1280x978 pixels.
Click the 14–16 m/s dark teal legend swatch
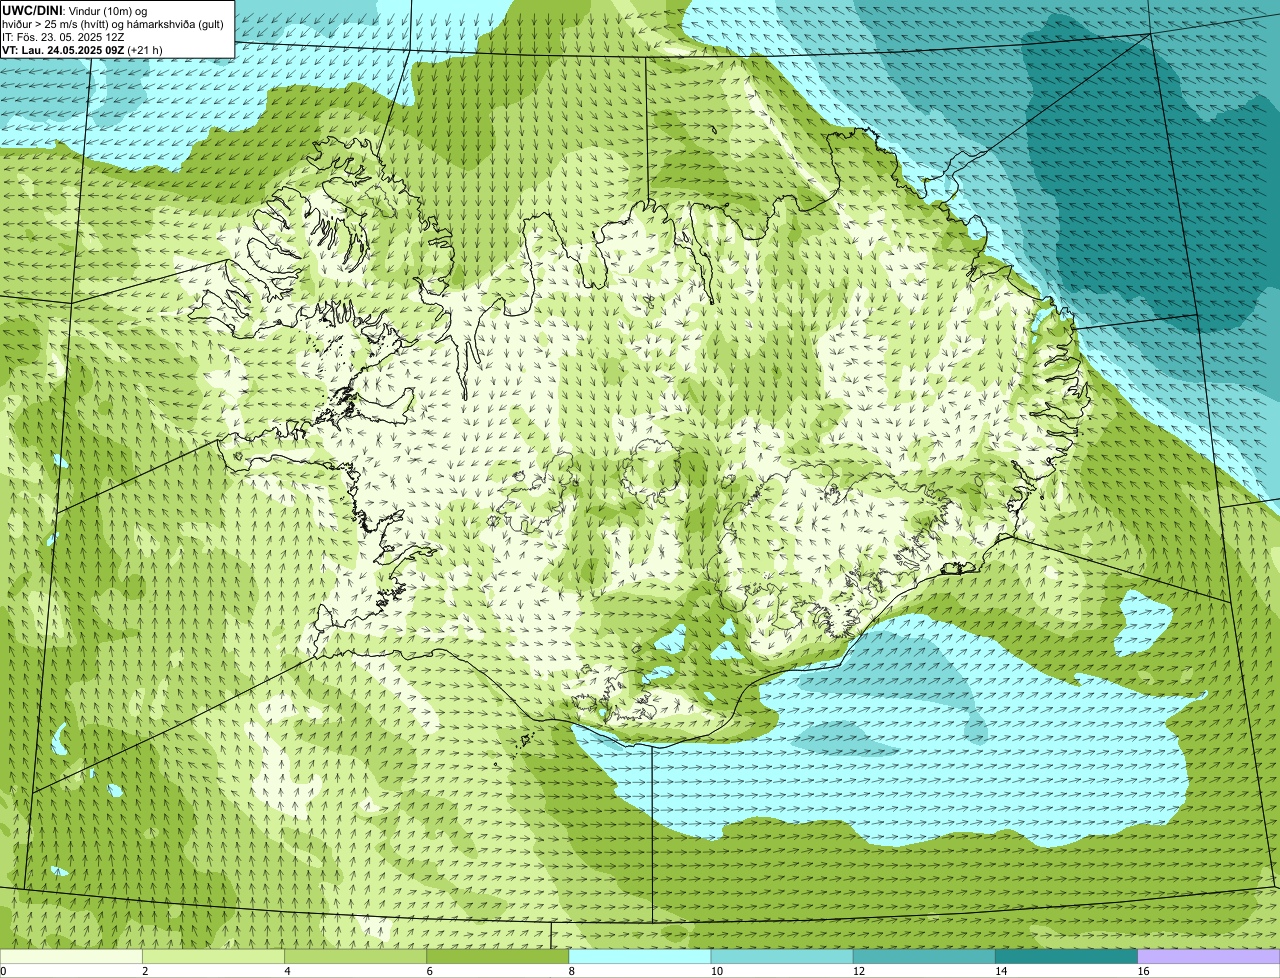pyautogui.click(x=1067, y=956)
